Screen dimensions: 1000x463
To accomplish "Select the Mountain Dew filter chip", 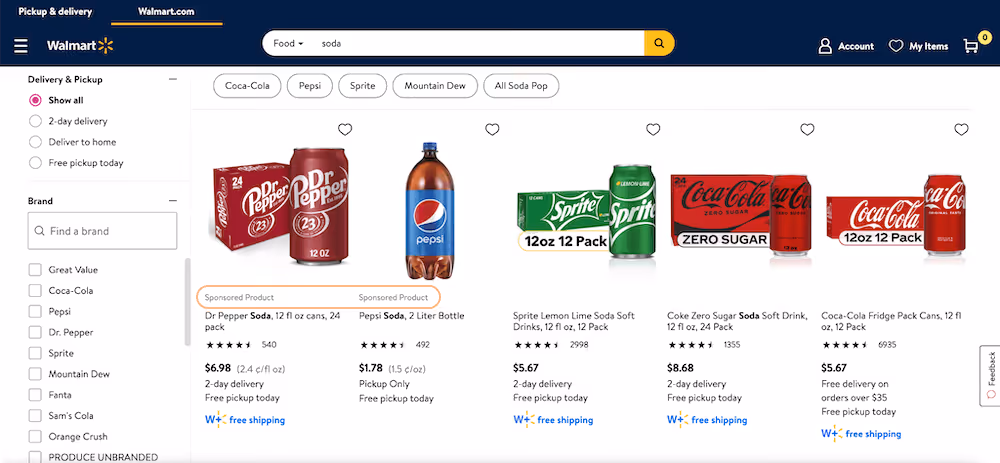I will point(435,86).
